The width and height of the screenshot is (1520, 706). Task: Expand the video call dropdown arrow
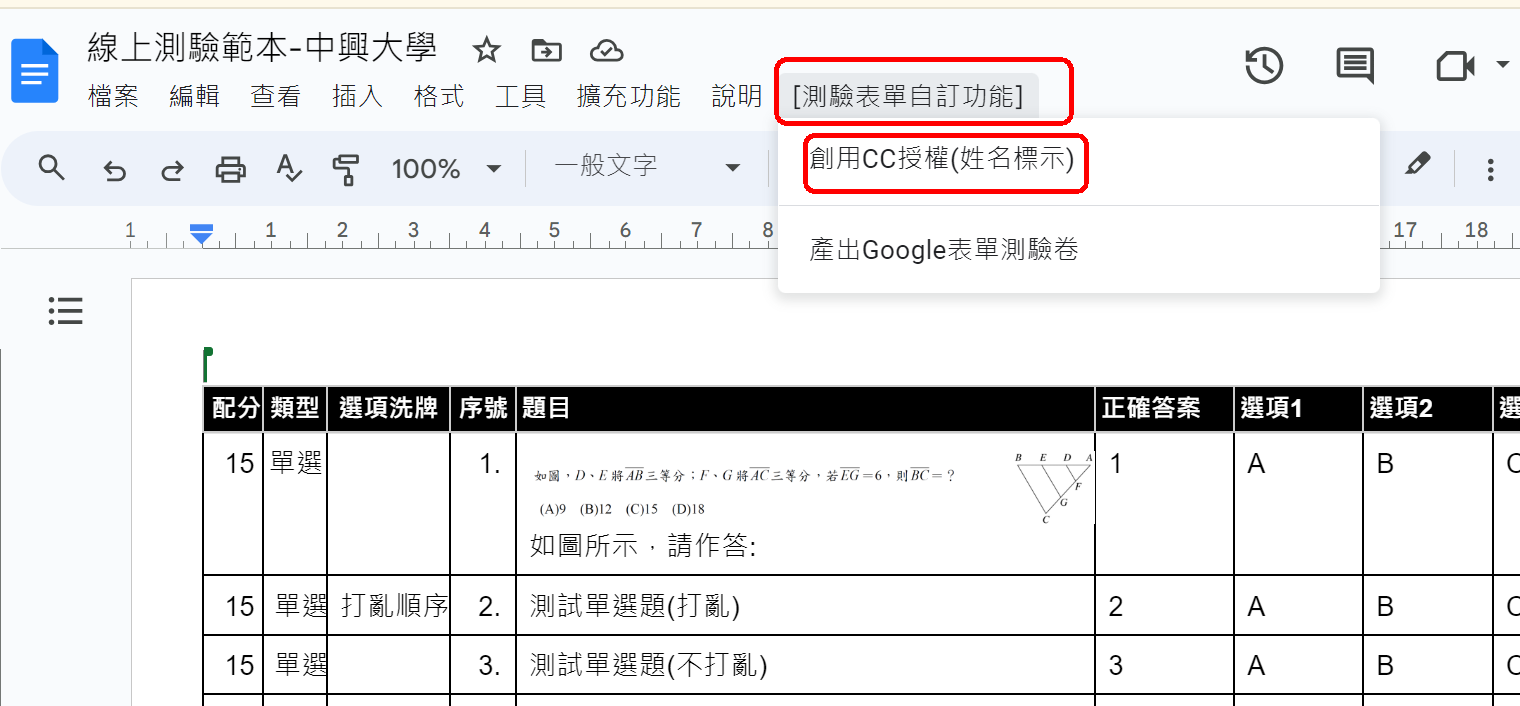pyautogui.click(x=1502, y=66)
